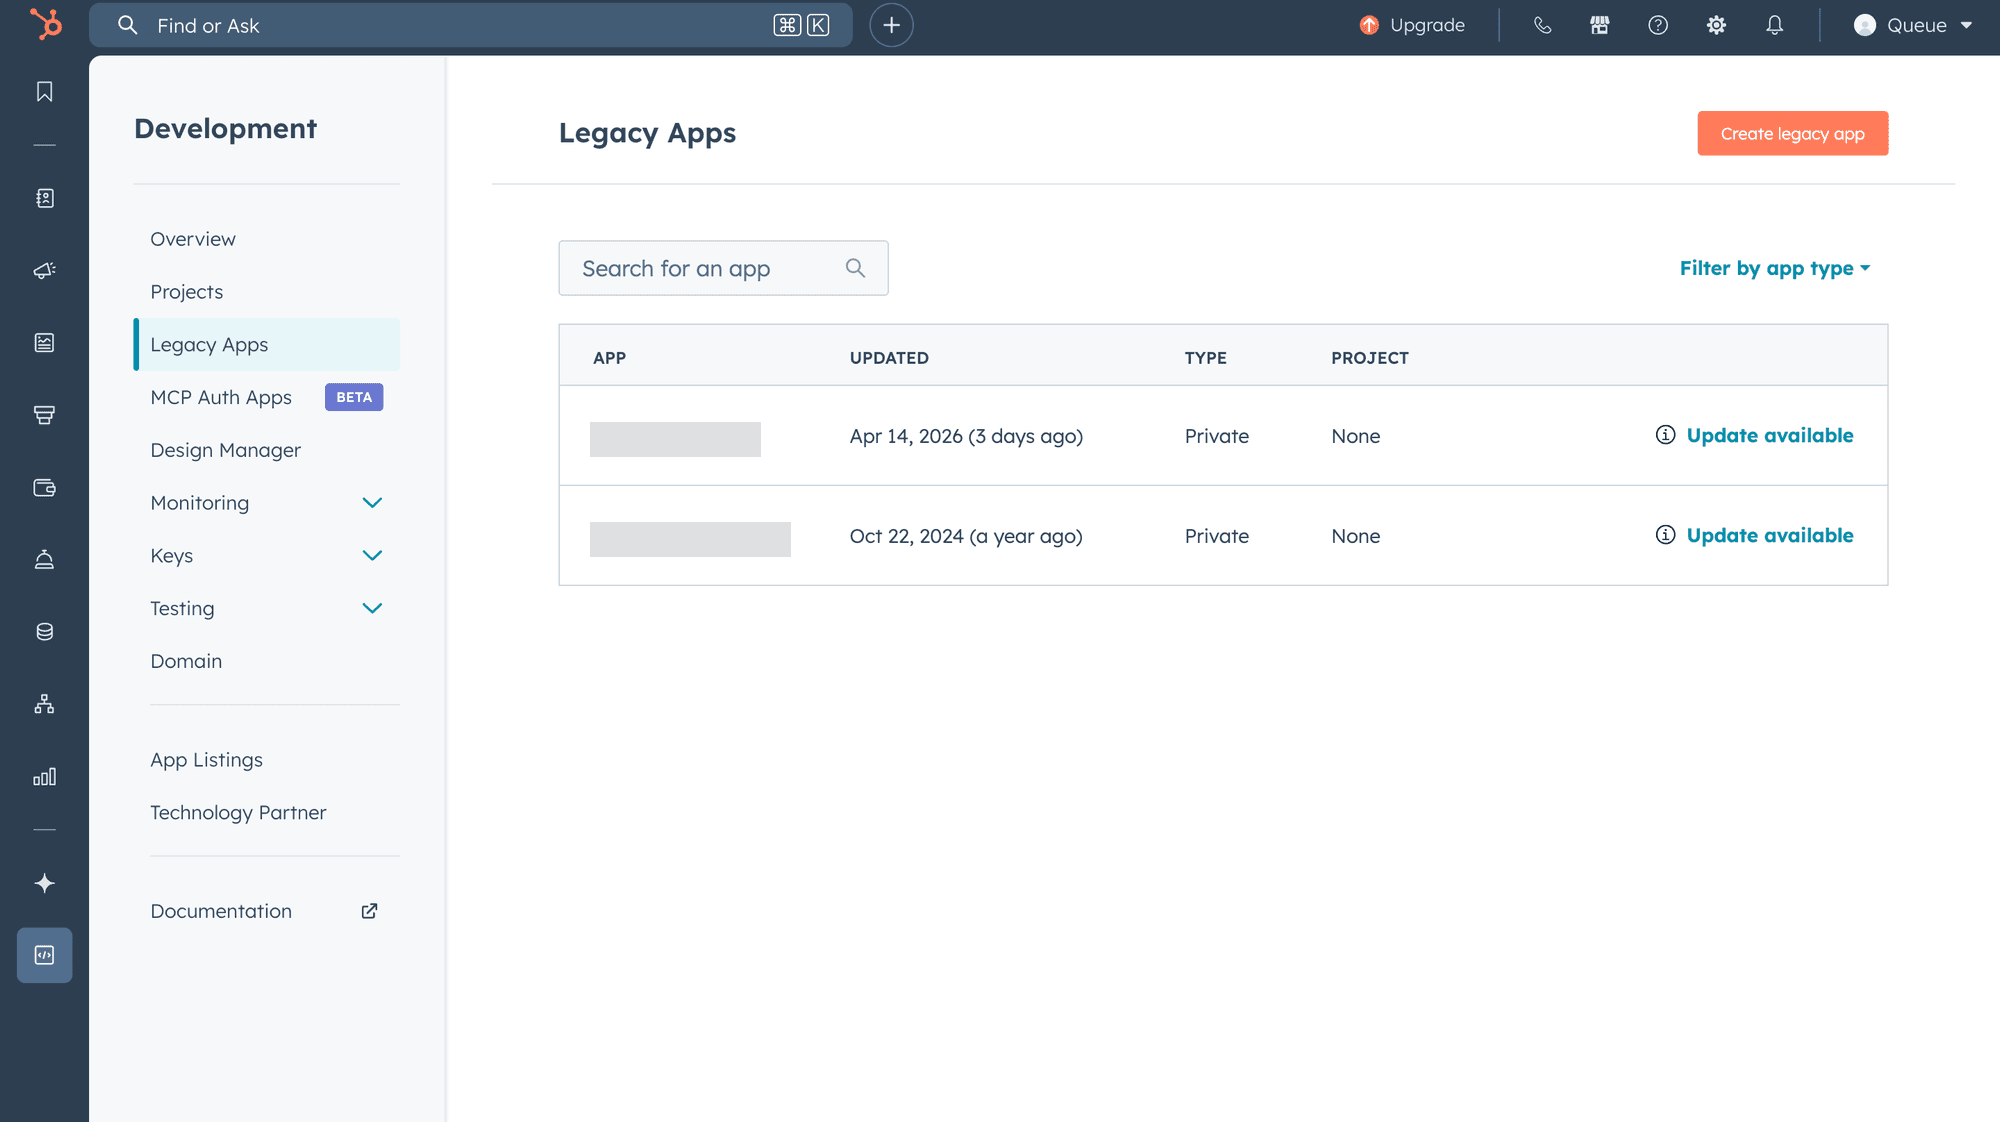Open the CRM contacts icon in sidebar

[x=44, y=198]
